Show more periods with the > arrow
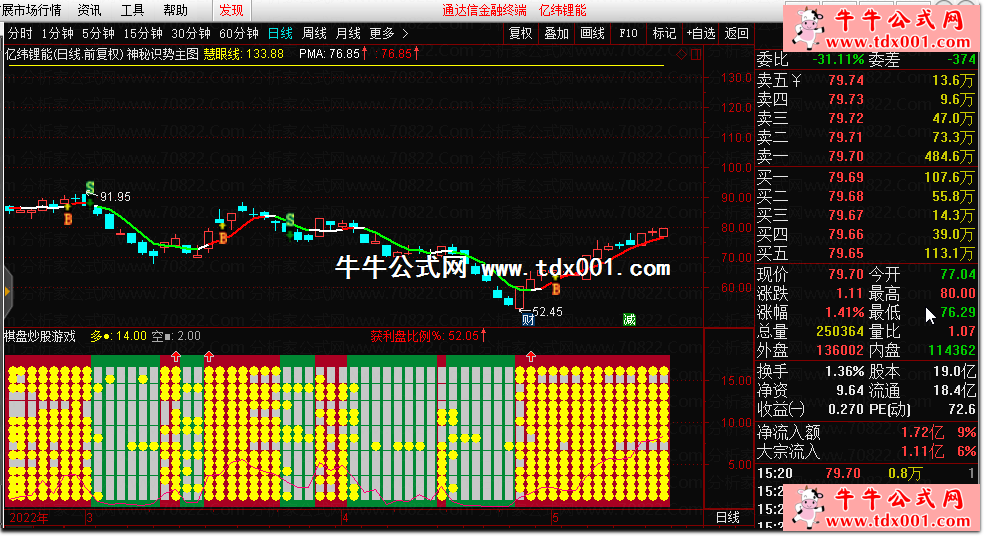The width and height of the screenshot is (985, 536). [x=405, y=33]
